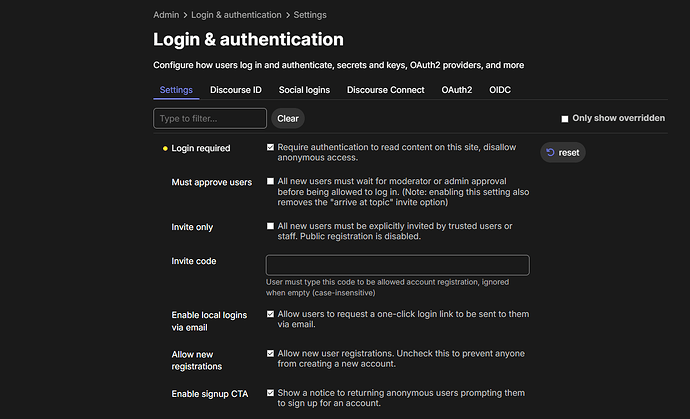This screenshot has width=690, height=419.
Task: Click the yellow overridden dot beside Login required
Action: (x=165, y=149)
